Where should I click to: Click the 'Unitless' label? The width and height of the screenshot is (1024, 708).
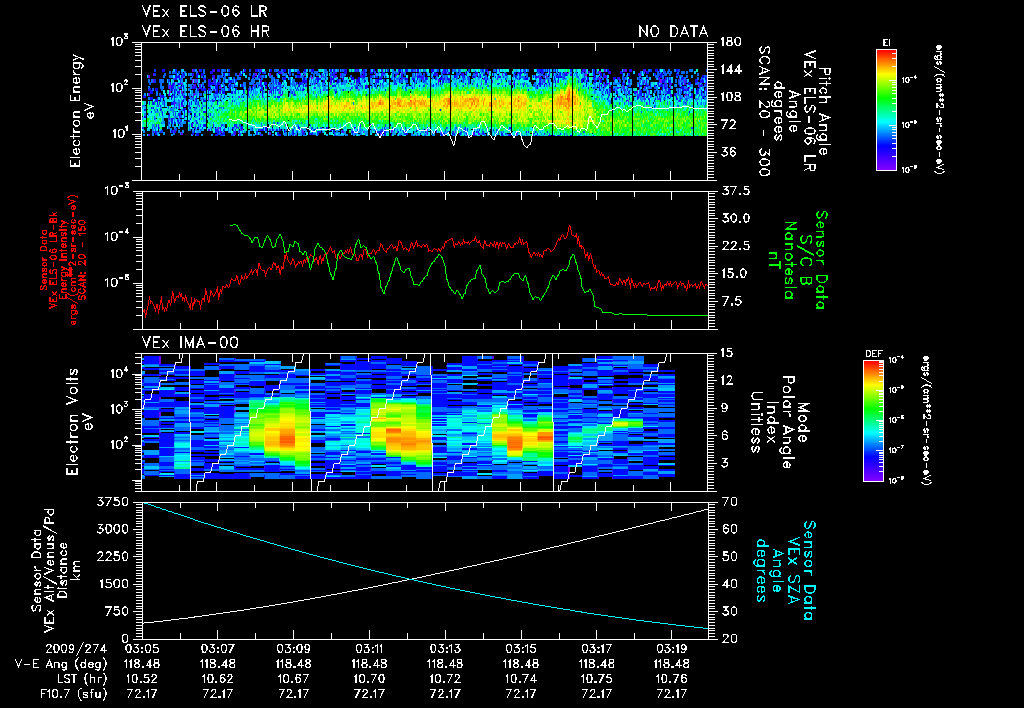pos(756,422)
